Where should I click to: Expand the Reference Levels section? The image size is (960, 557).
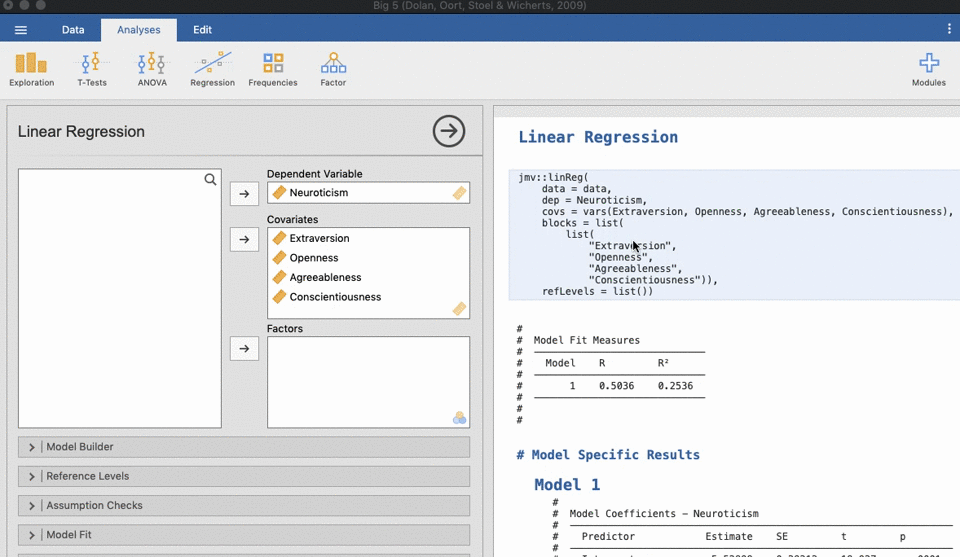pos(244,476)
